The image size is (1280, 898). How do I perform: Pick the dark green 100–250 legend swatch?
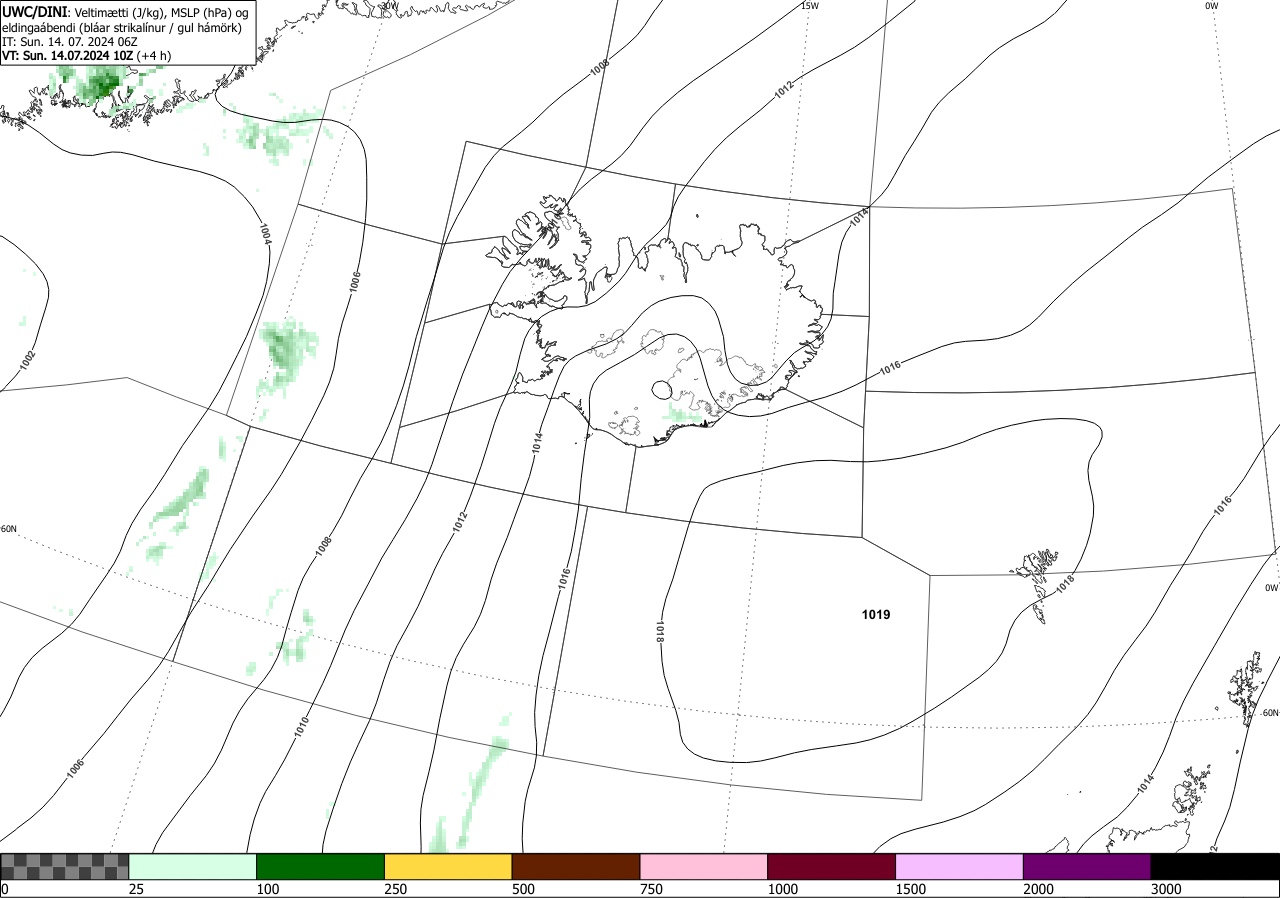[x=321, y=866]
